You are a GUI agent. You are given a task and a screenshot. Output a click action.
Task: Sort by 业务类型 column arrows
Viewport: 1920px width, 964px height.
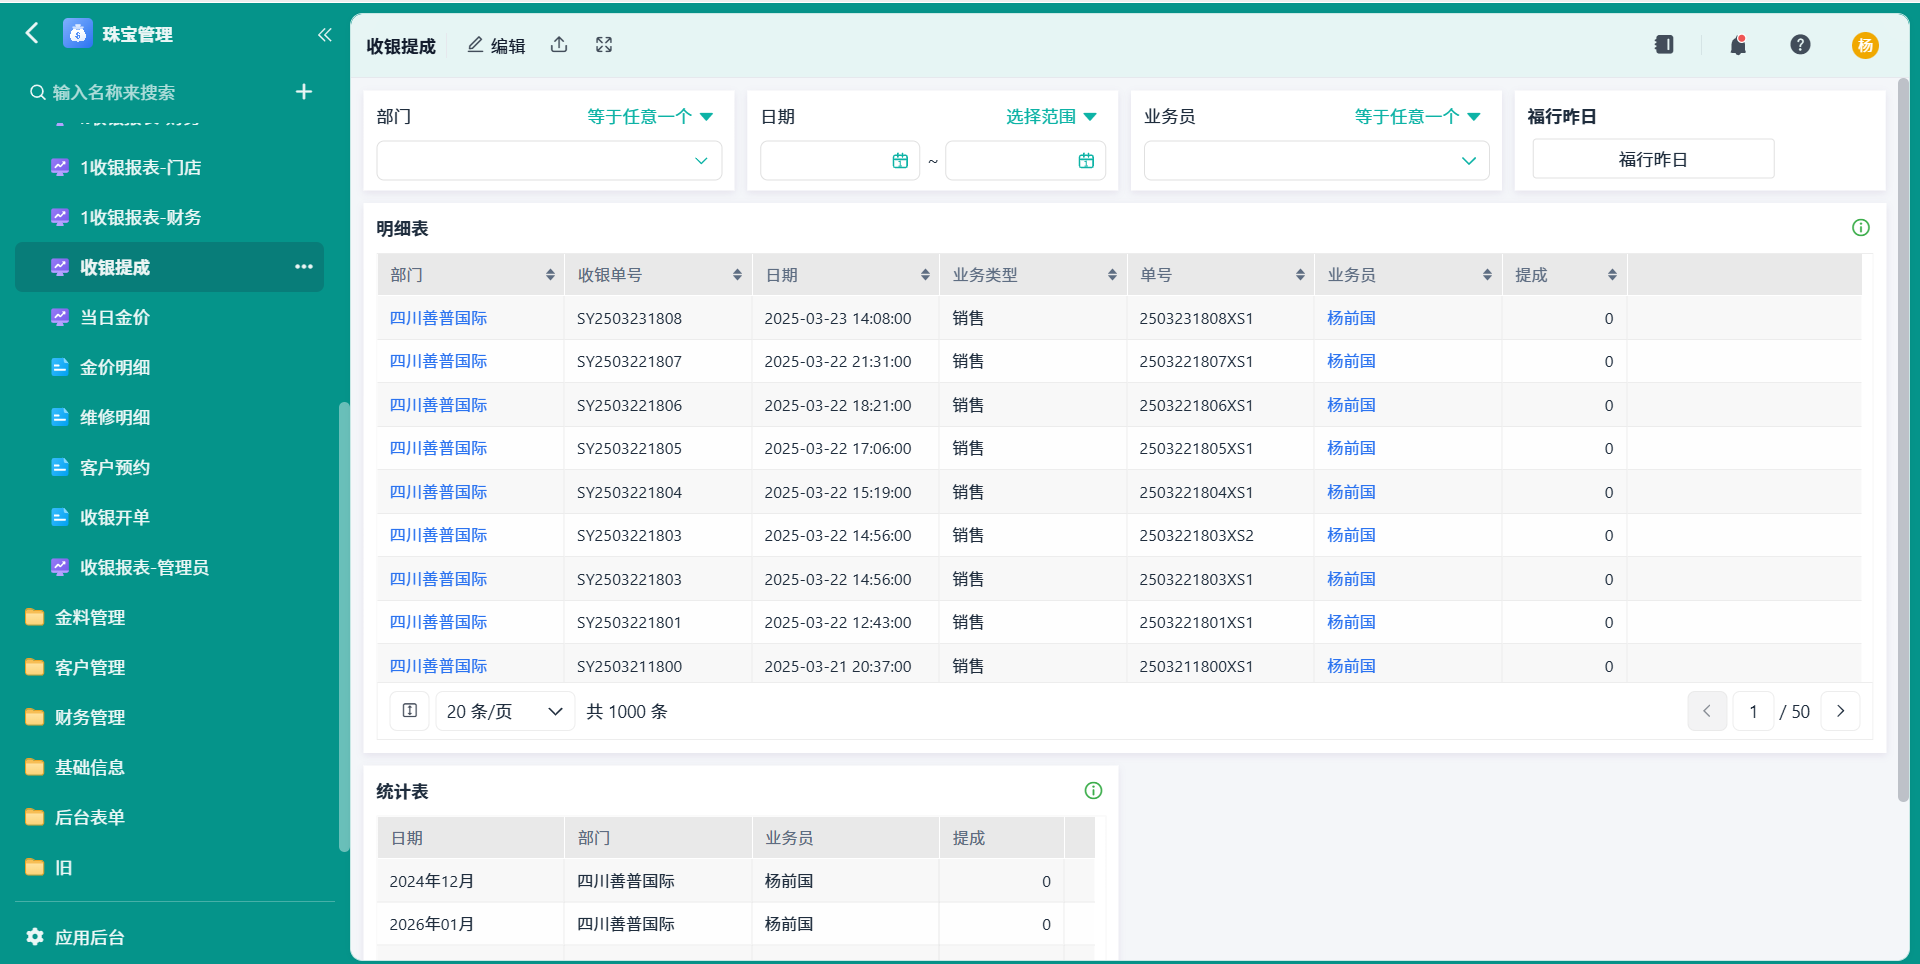point(1112,275)
